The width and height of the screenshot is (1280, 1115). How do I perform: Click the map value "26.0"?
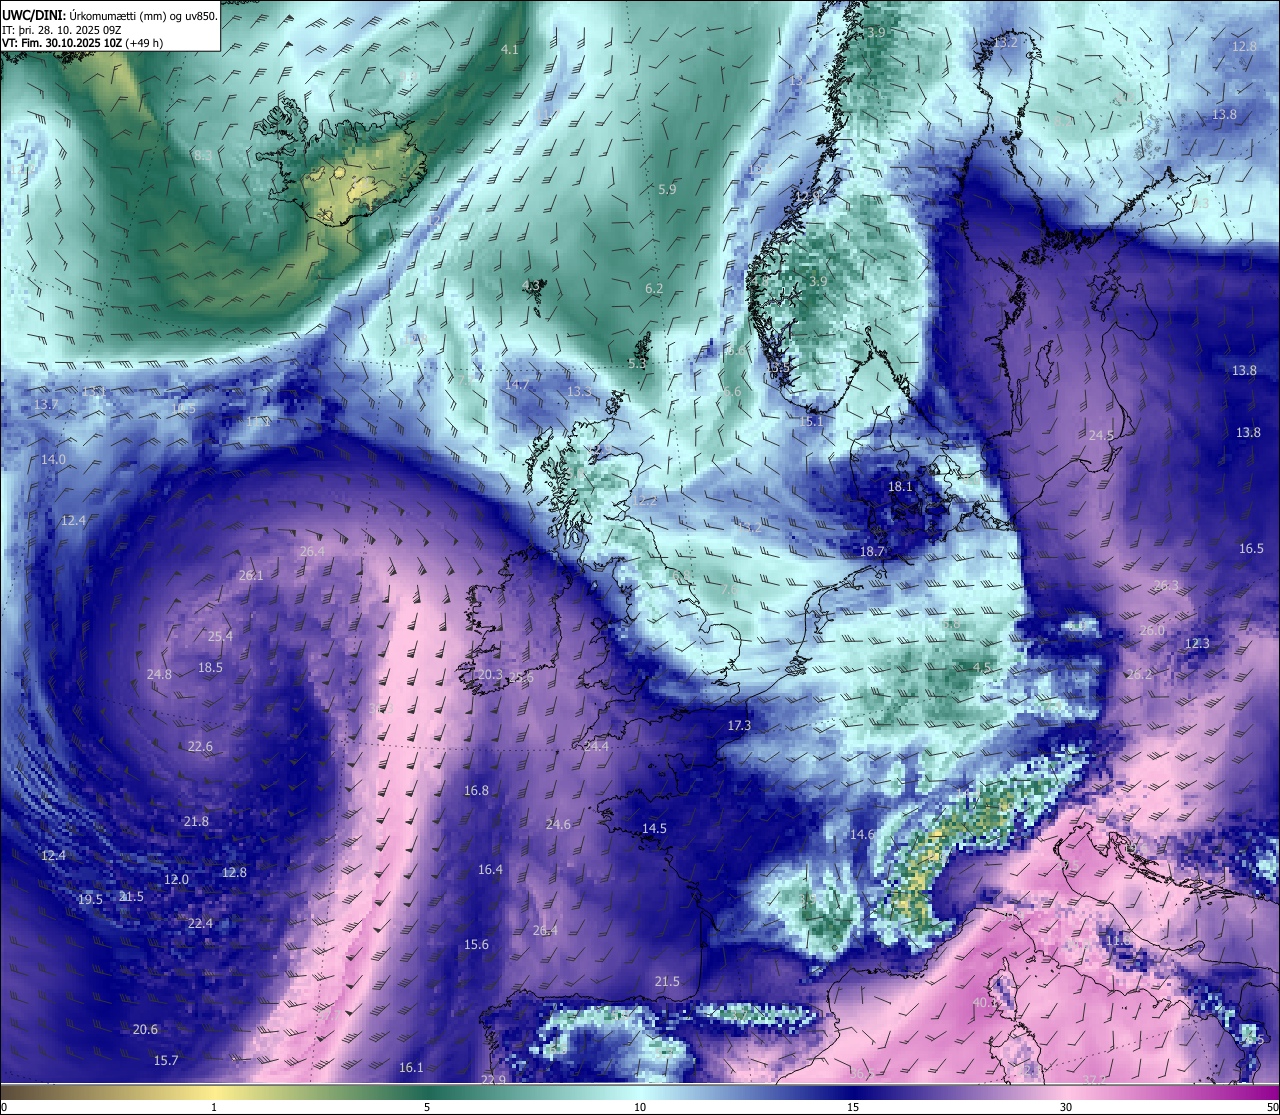[1152, 631]
